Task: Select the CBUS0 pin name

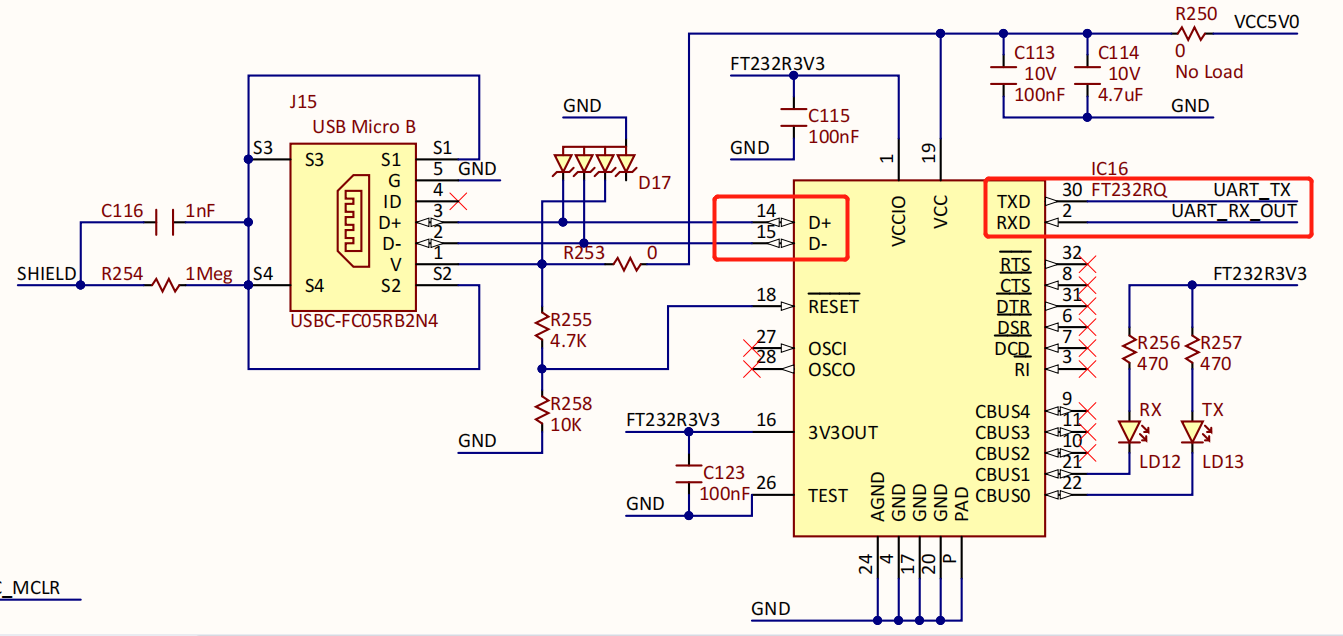Action: point(1002,496)
